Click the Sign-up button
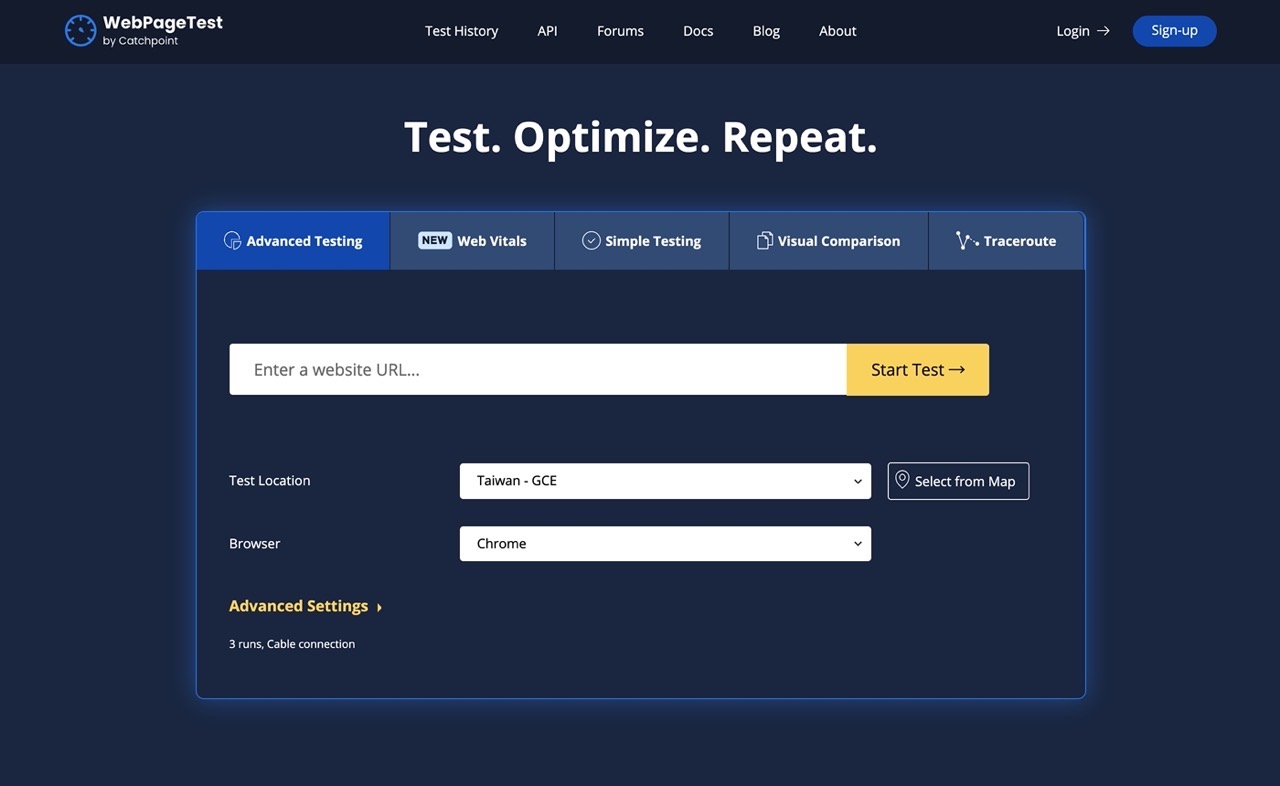The width and height of the screenshot is (1280, 786). coord(1174,31)
